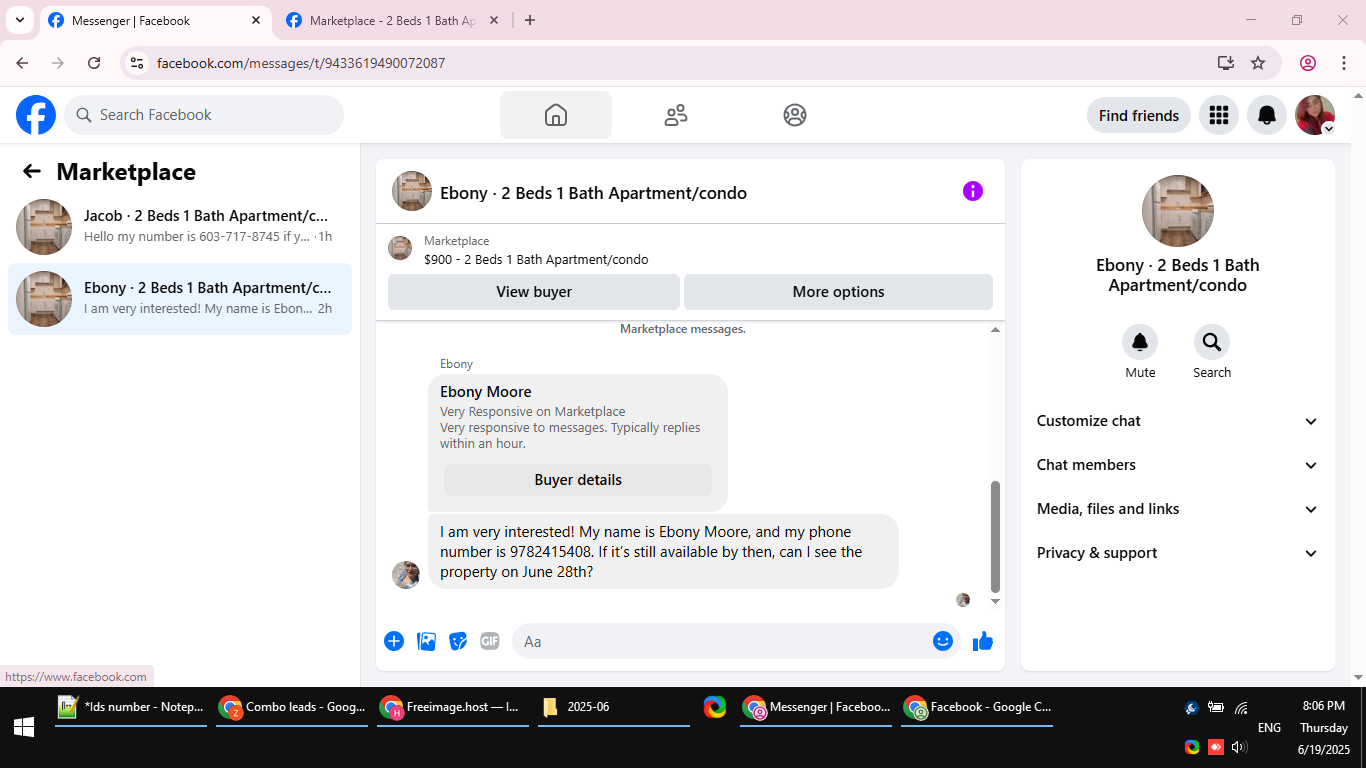Viewport: 1366px width, 768px height.
Task: Reload the page in Chrome
Action: pos(94,63)
